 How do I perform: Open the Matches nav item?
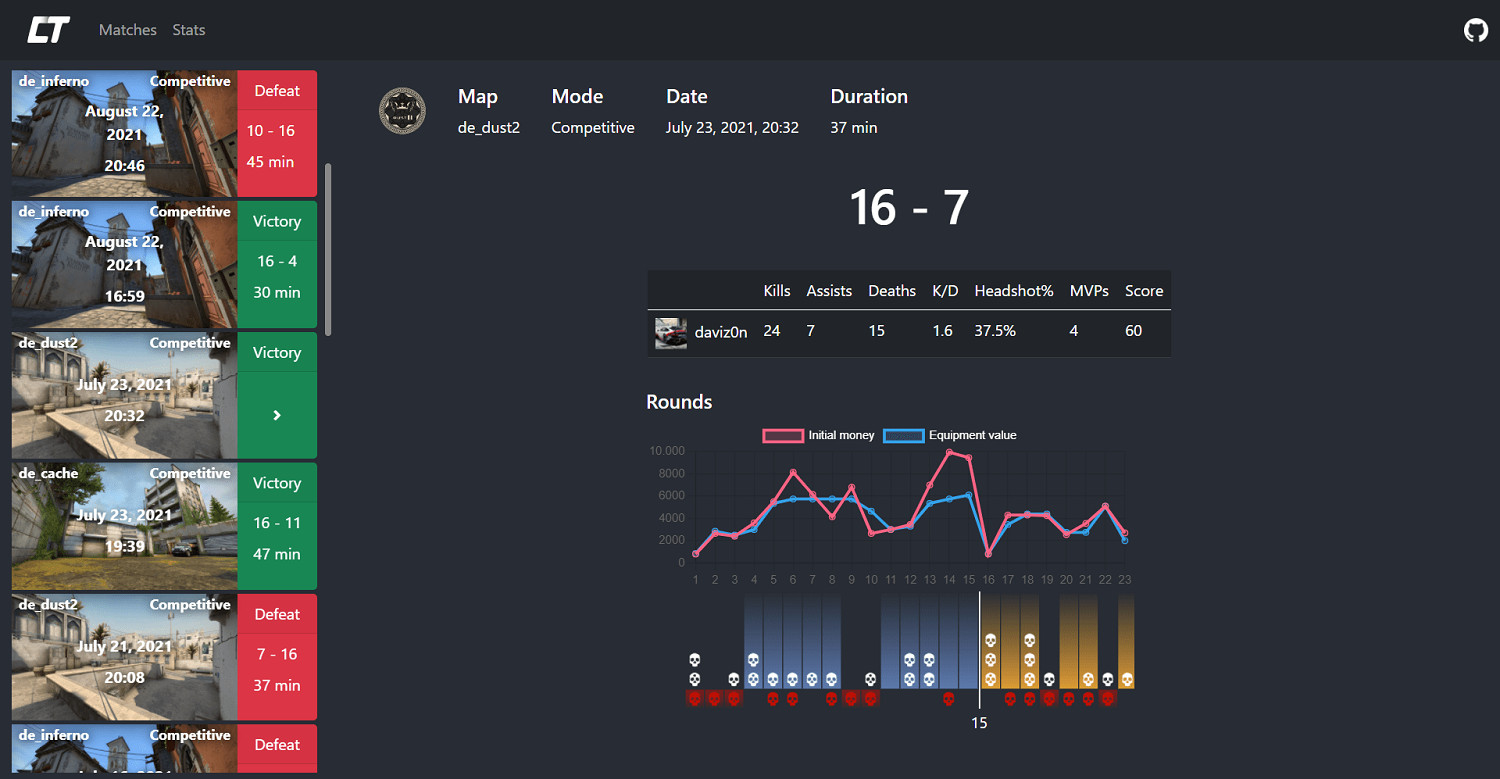click(128, 30)
